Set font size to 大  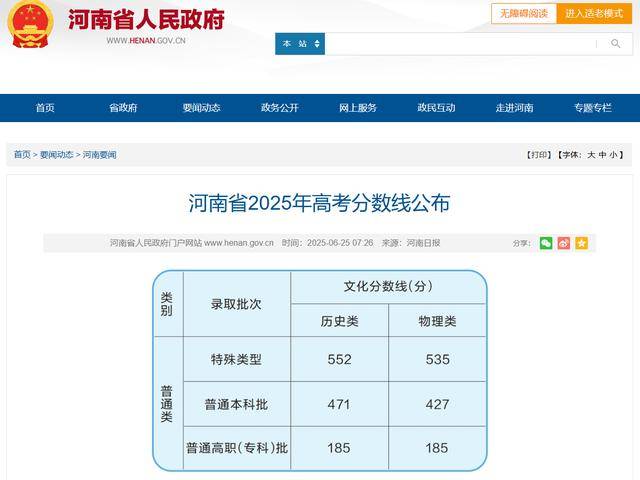591,155
